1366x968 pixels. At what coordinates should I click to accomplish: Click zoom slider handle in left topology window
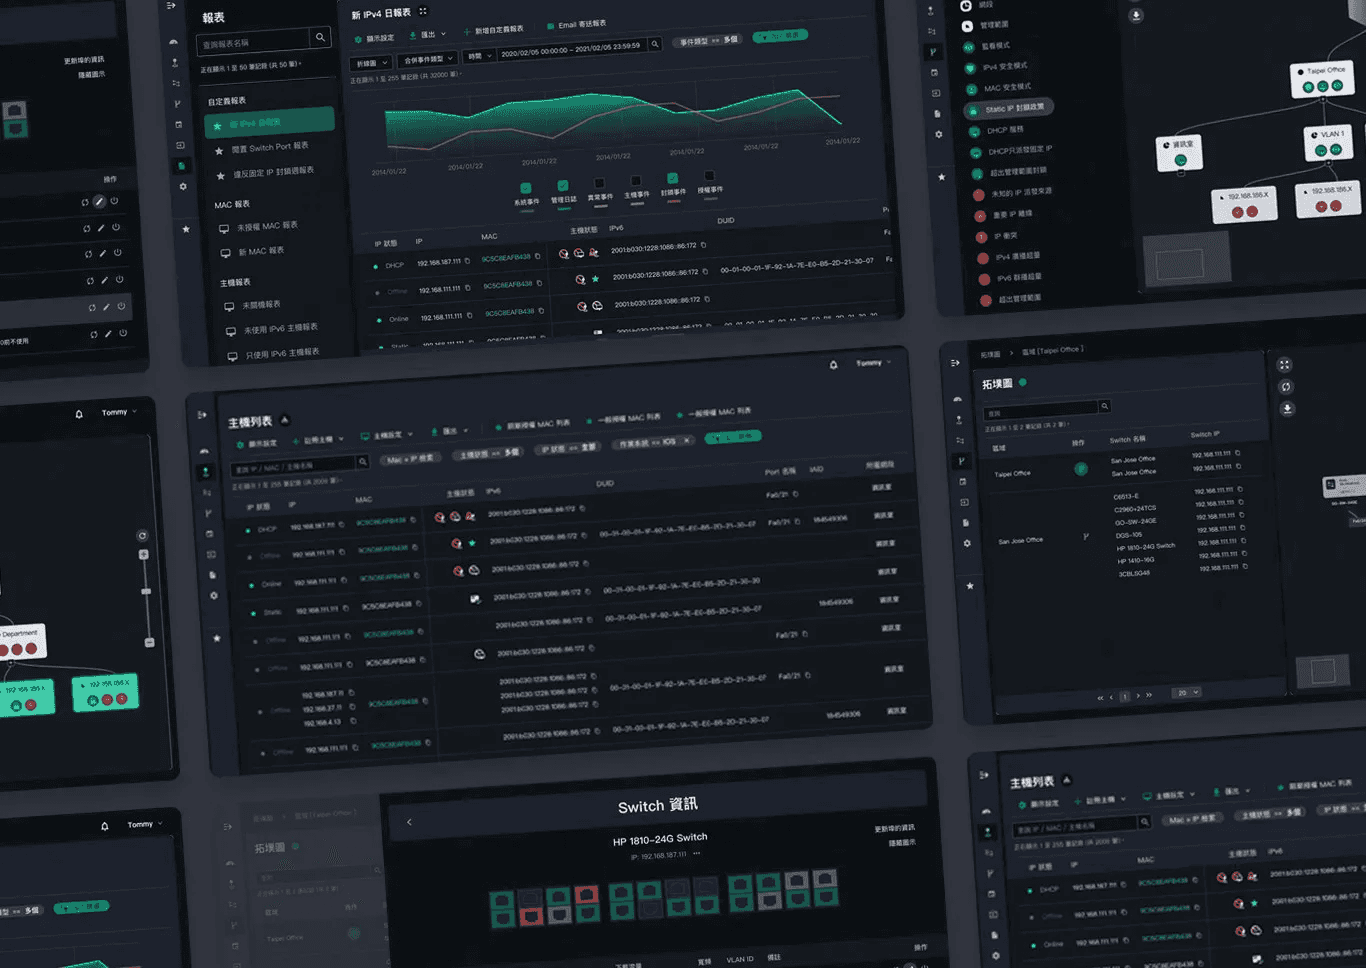pyautogui.click(x=146, y=592)
